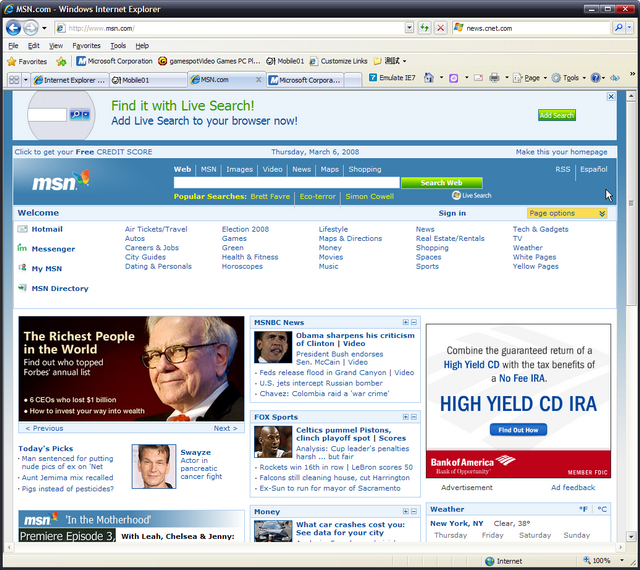This screenshot has height=570, width=640.
Task: Click the green Add Search button
Action: click(x=557, y=115)
